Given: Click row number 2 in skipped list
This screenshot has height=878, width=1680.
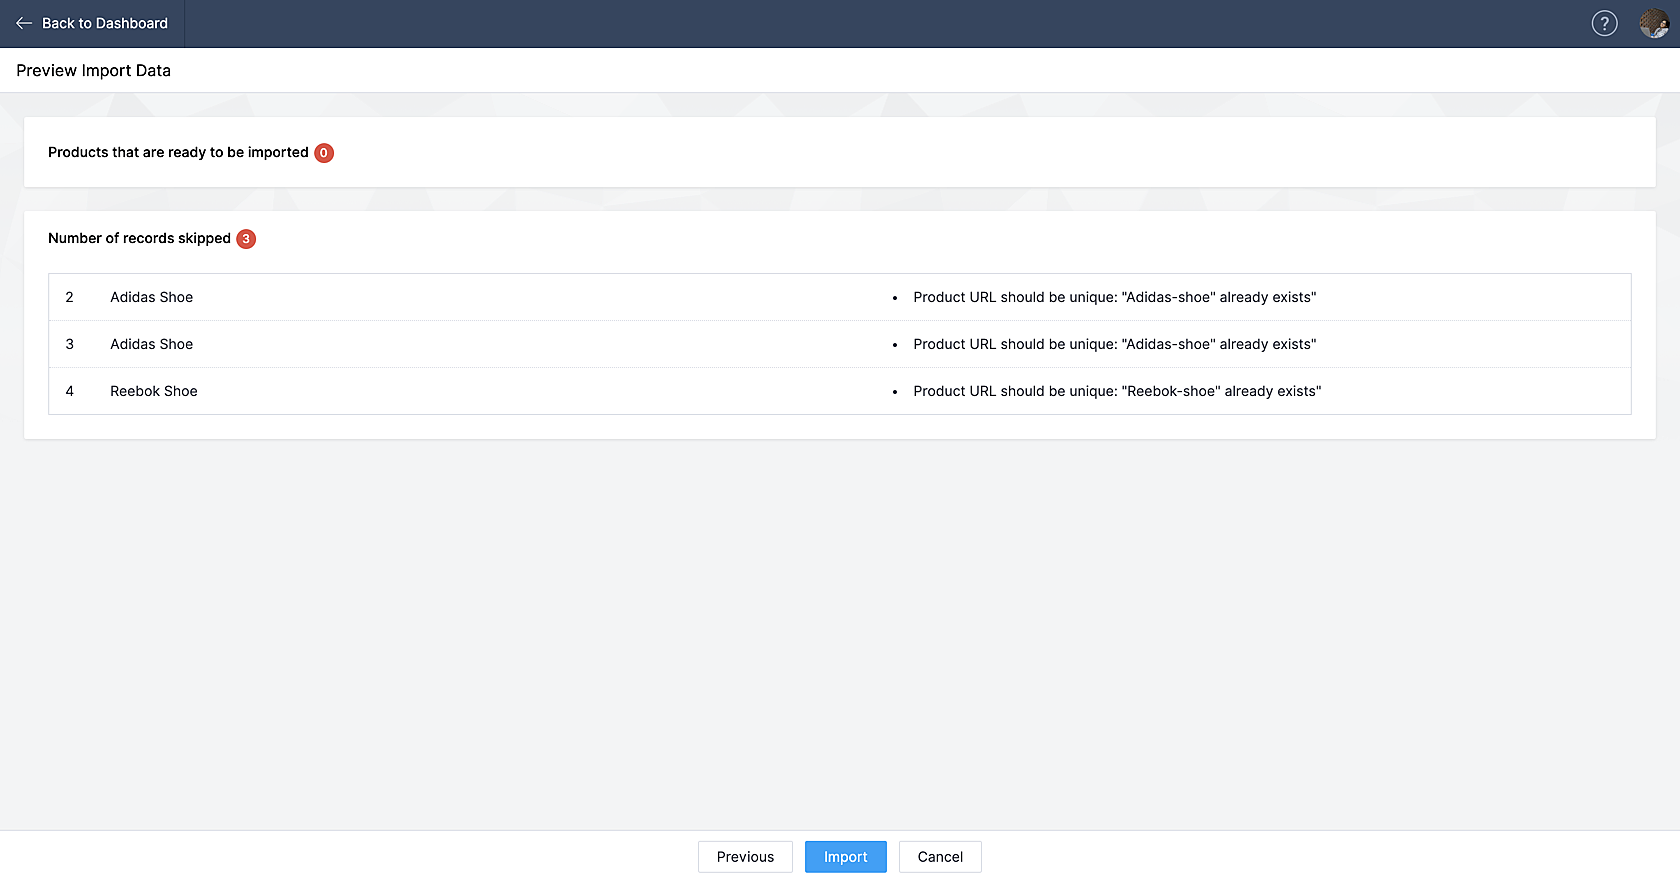Looking at the screenshot, I should point(70,297).
